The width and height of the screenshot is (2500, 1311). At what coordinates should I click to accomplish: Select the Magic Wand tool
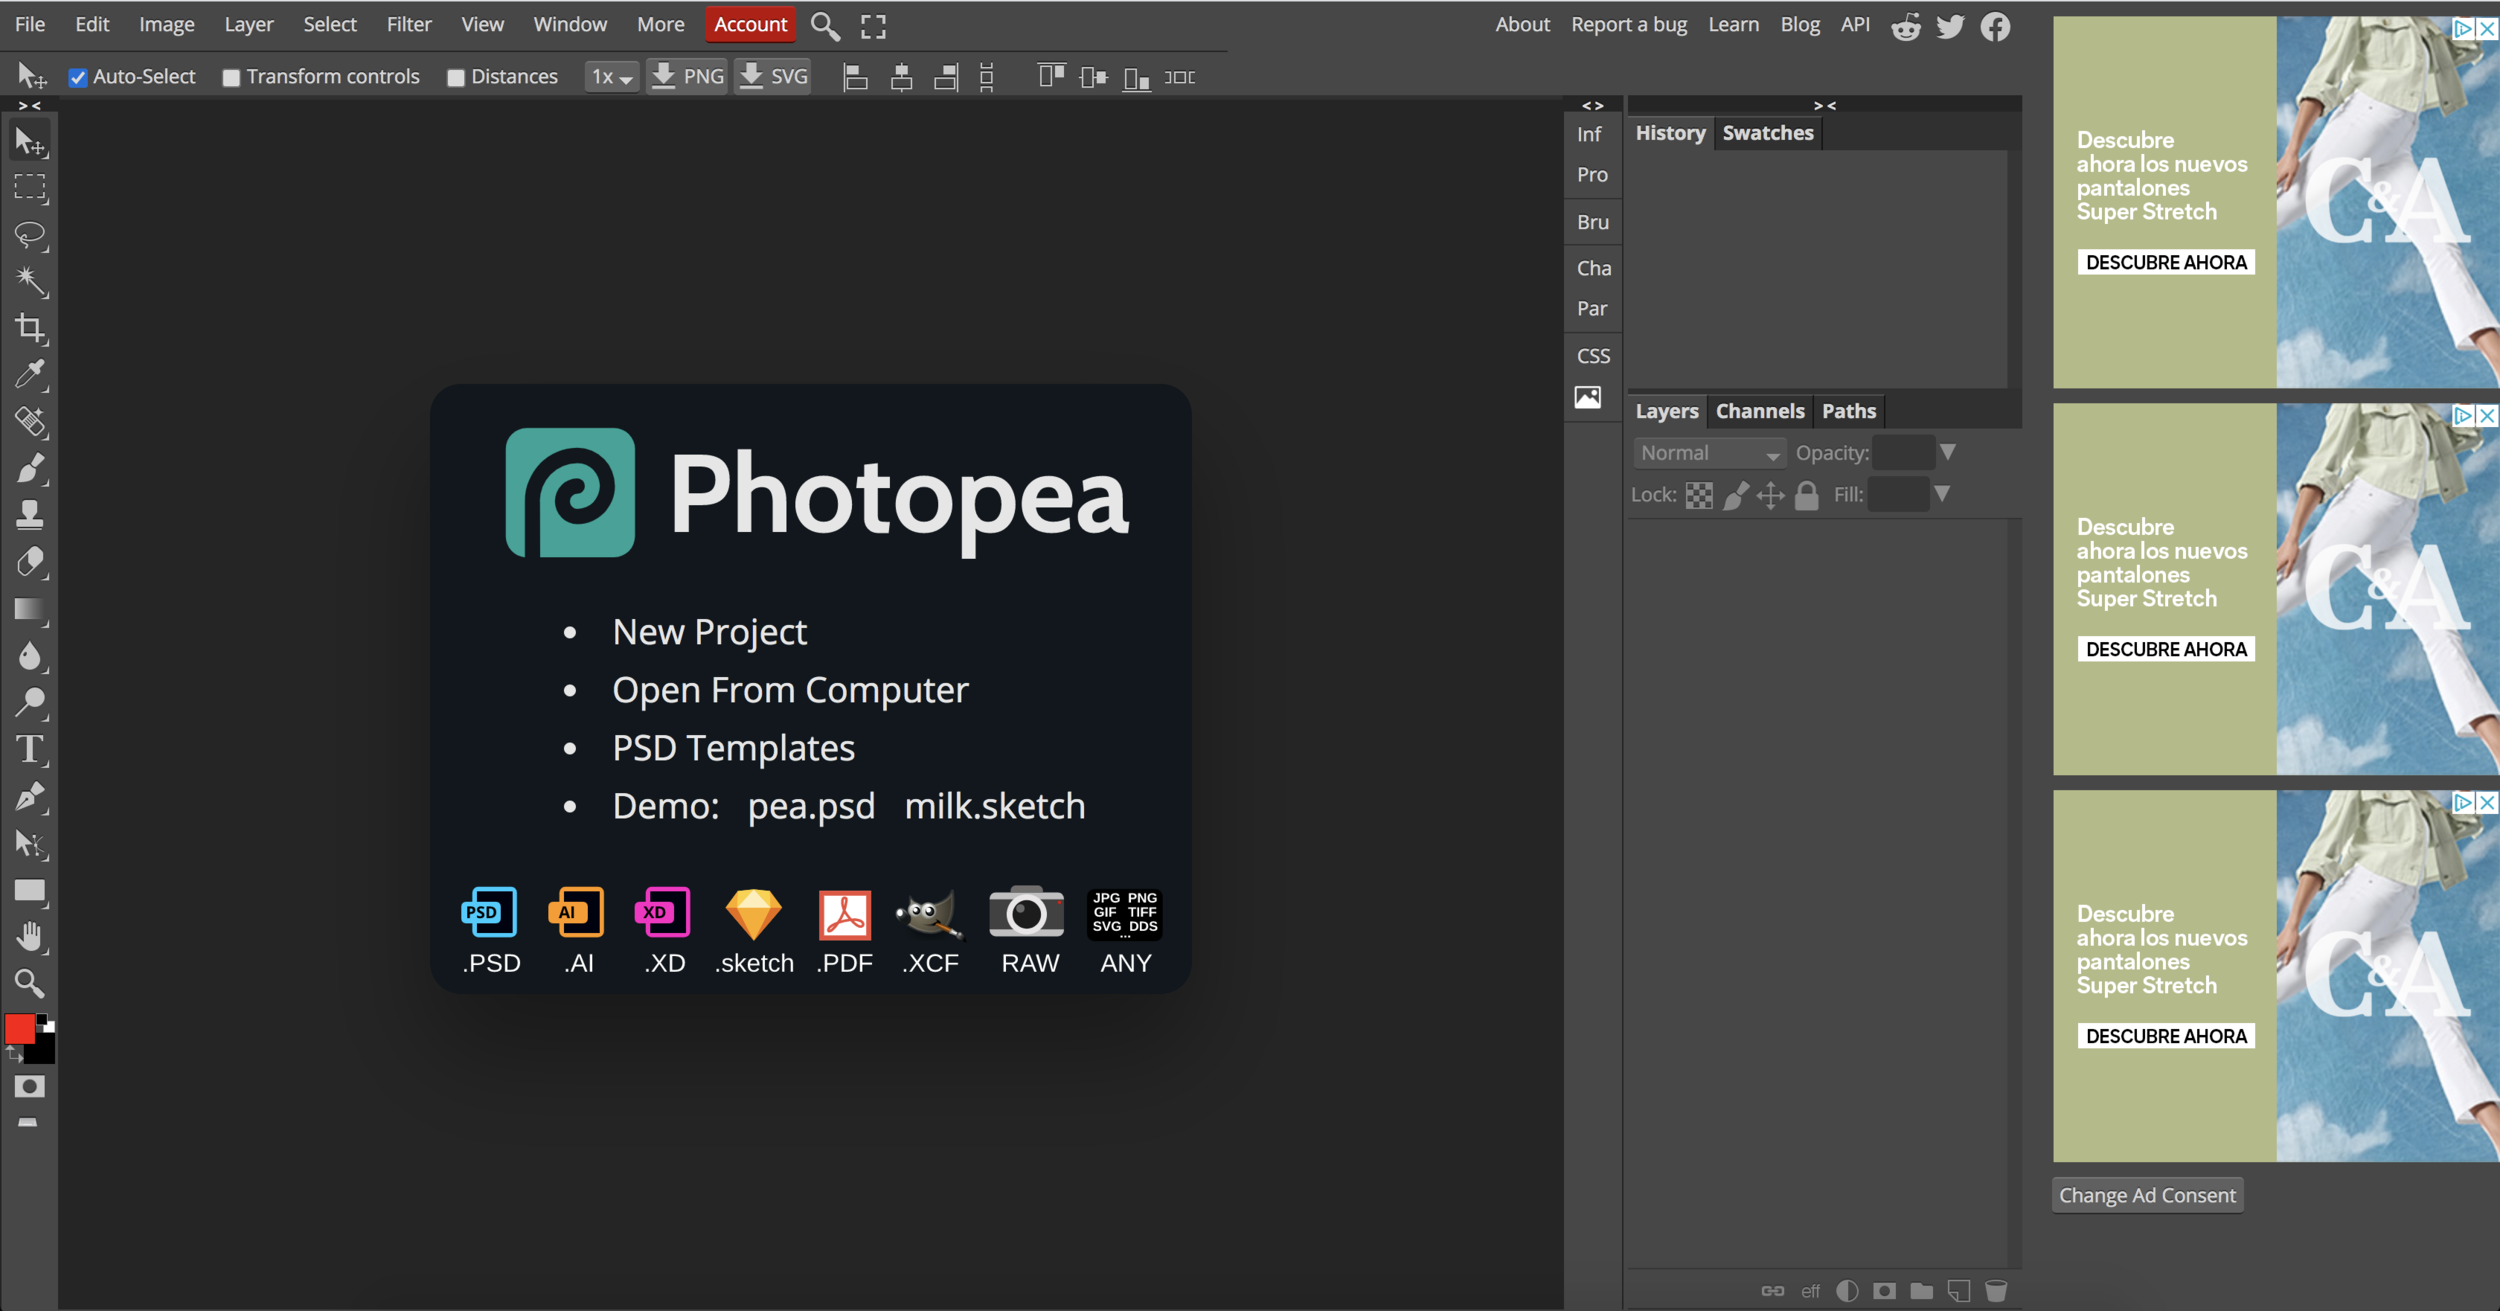point(29,281)
